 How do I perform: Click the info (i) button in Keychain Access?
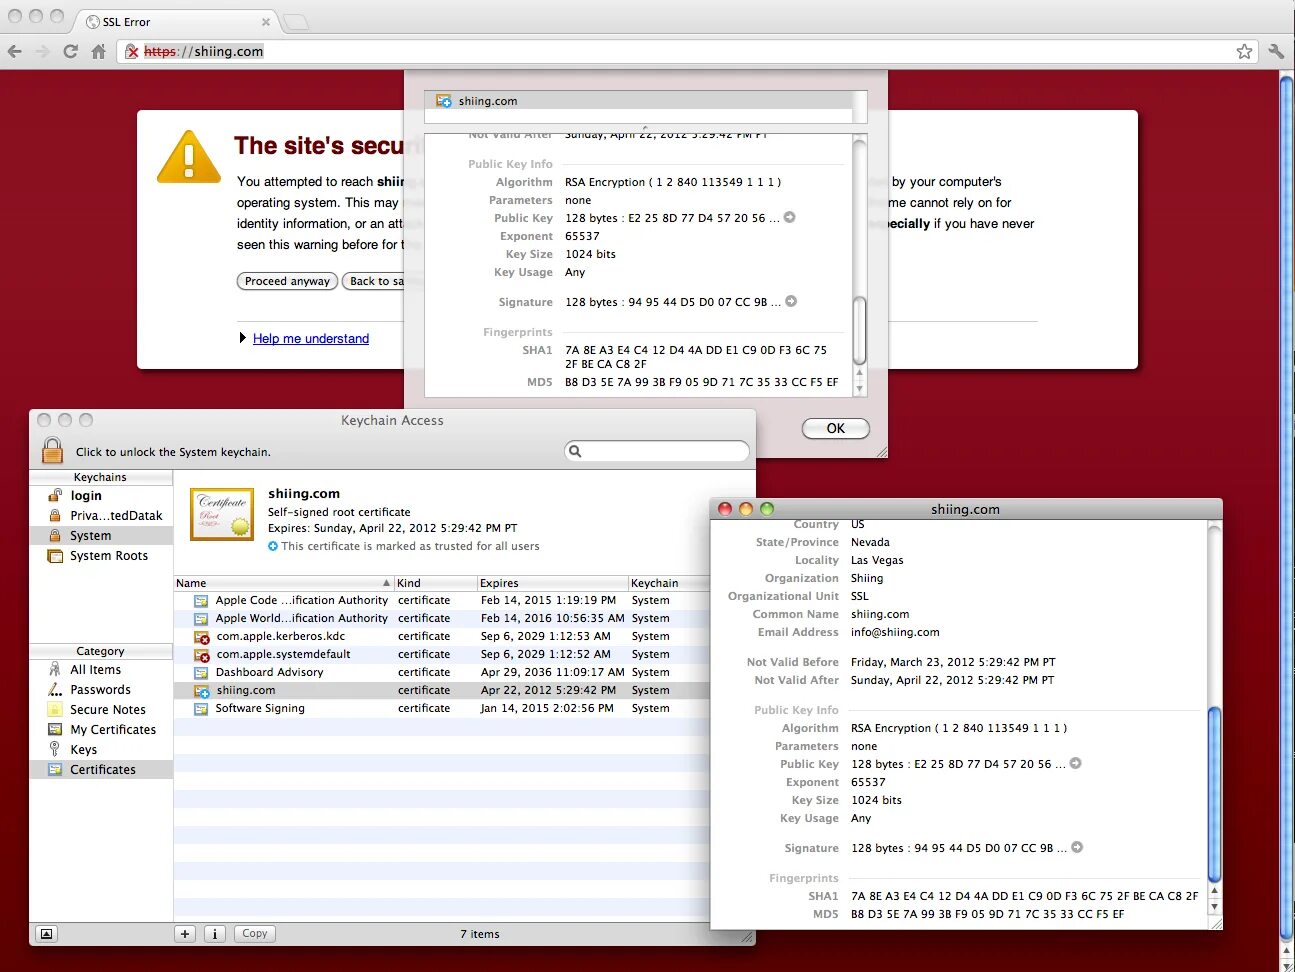[x=214, y=933]
